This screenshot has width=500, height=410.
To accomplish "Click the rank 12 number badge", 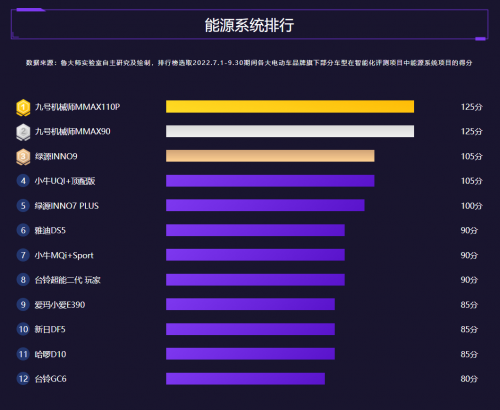I will 23,379.
